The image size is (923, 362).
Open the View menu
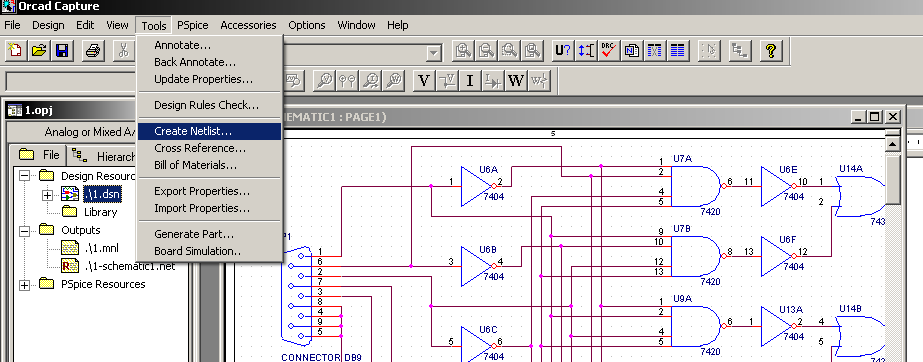[x=117, y=25]
